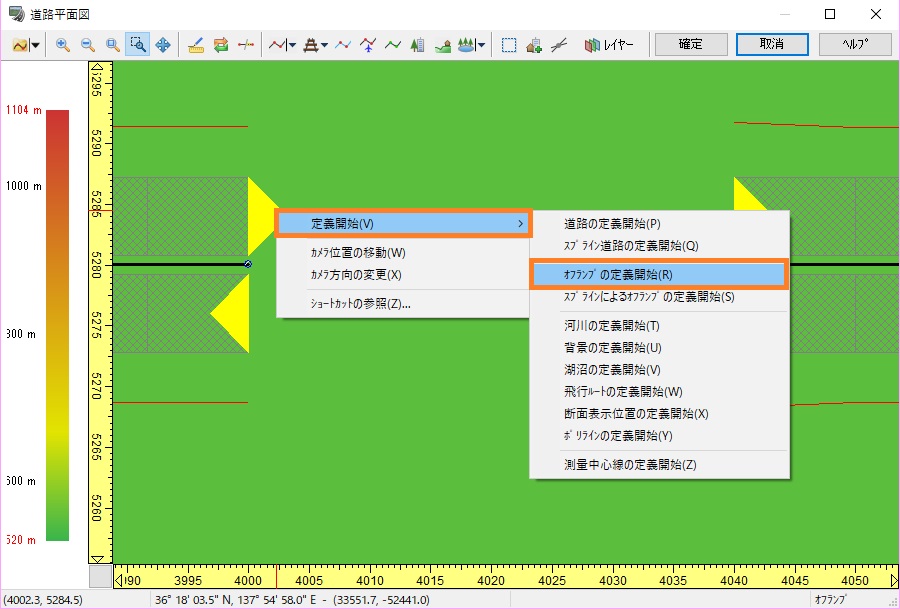This screenshot has height=609, width=900.
Task: Click the zoom out magnifier icon
Action: (88, 45)
